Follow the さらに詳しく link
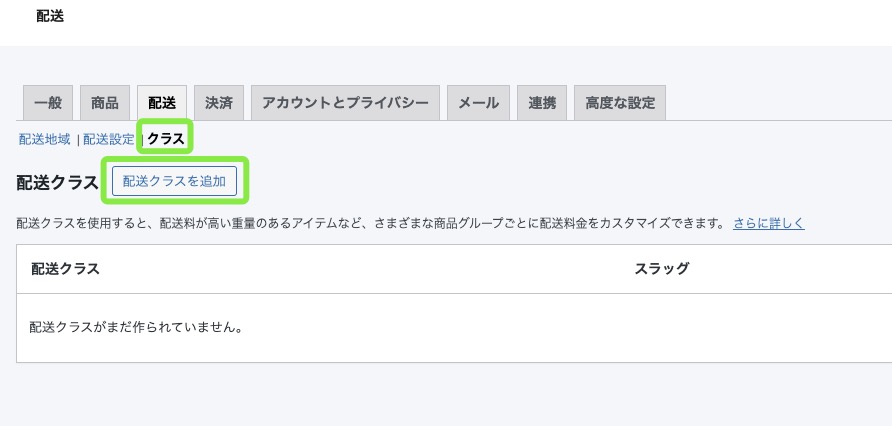 768,223
